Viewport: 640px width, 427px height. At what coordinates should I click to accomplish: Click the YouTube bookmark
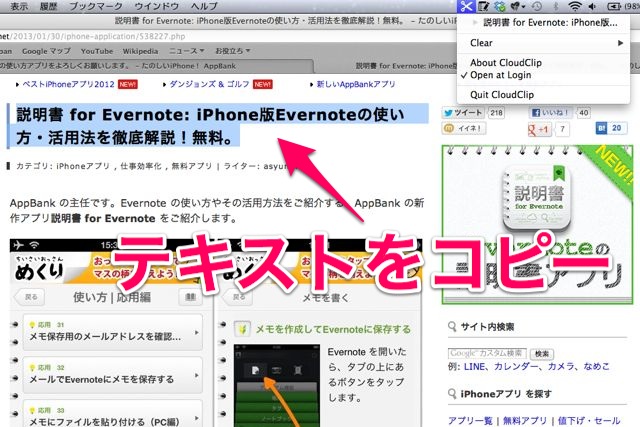click(x=97, y=51)
